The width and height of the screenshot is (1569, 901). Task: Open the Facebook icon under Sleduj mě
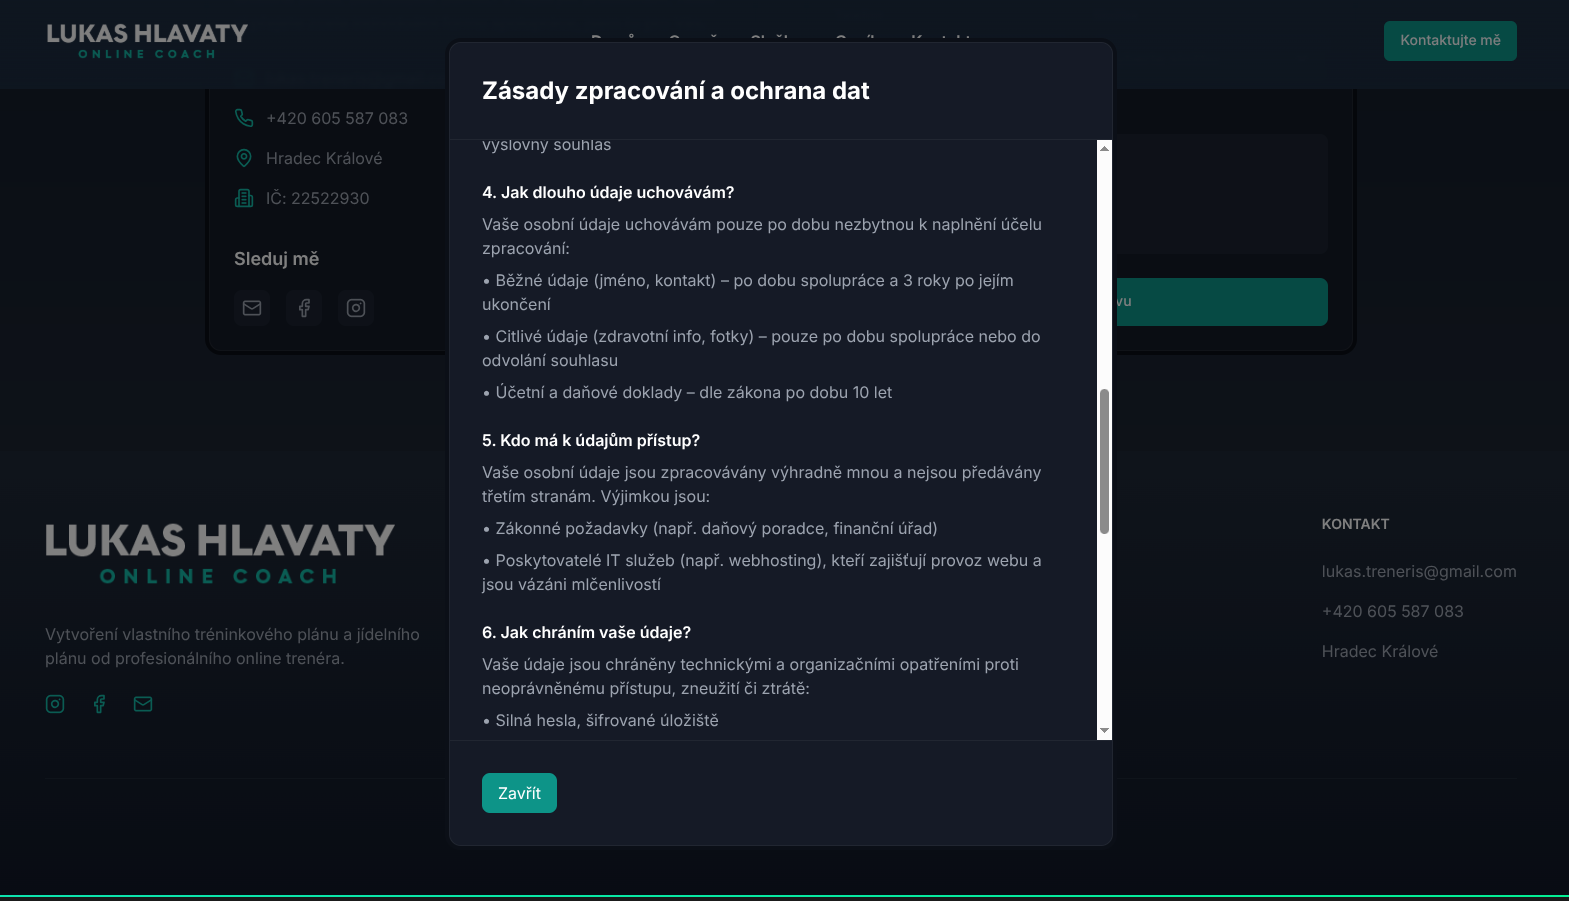point(304,308)
